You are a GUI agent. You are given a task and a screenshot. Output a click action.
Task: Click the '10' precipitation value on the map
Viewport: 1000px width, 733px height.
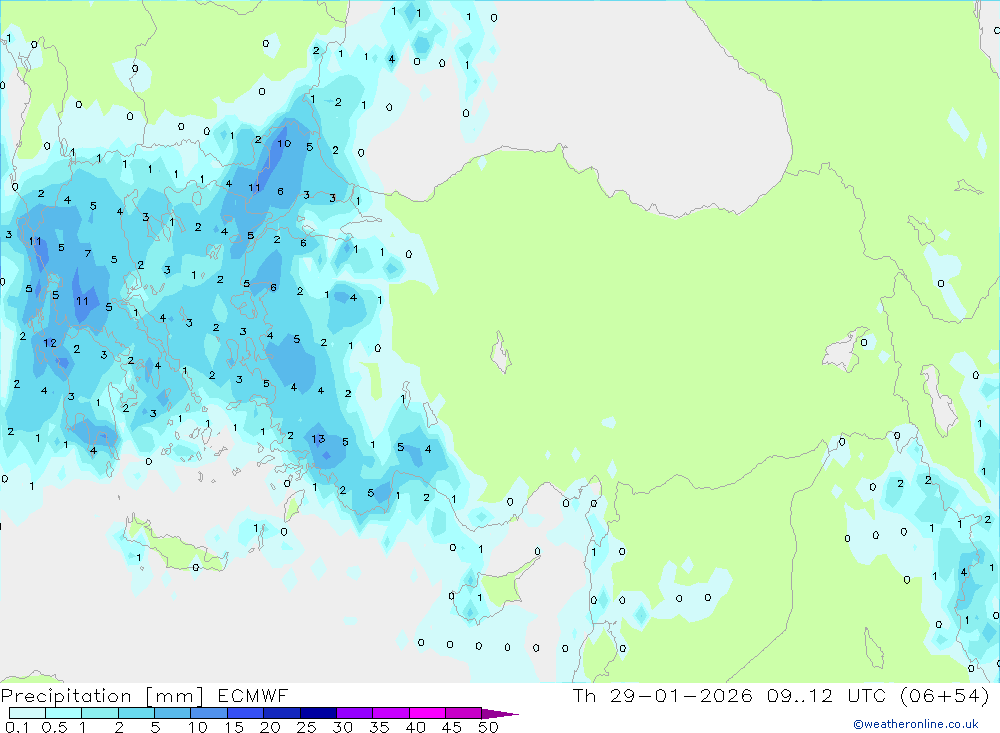coord(284,144)
